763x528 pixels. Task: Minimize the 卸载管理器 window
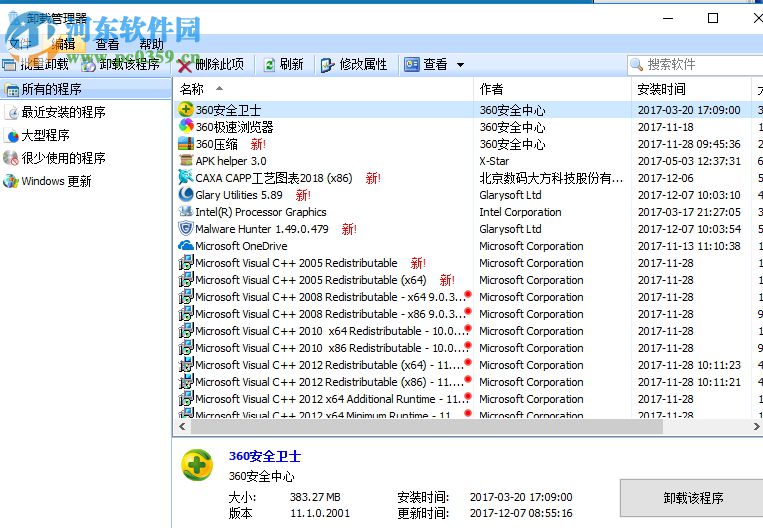click(x=668, y=18)
